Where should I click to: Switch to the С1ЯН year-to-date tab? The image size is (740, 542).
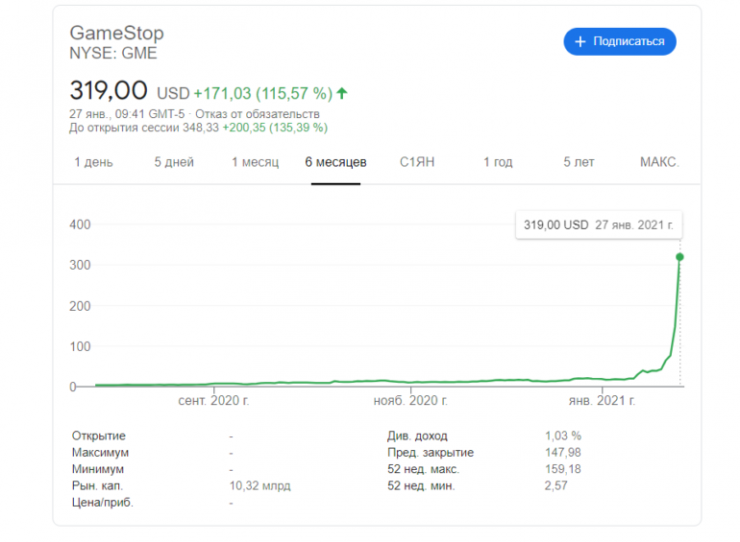(x=416, y=162)
